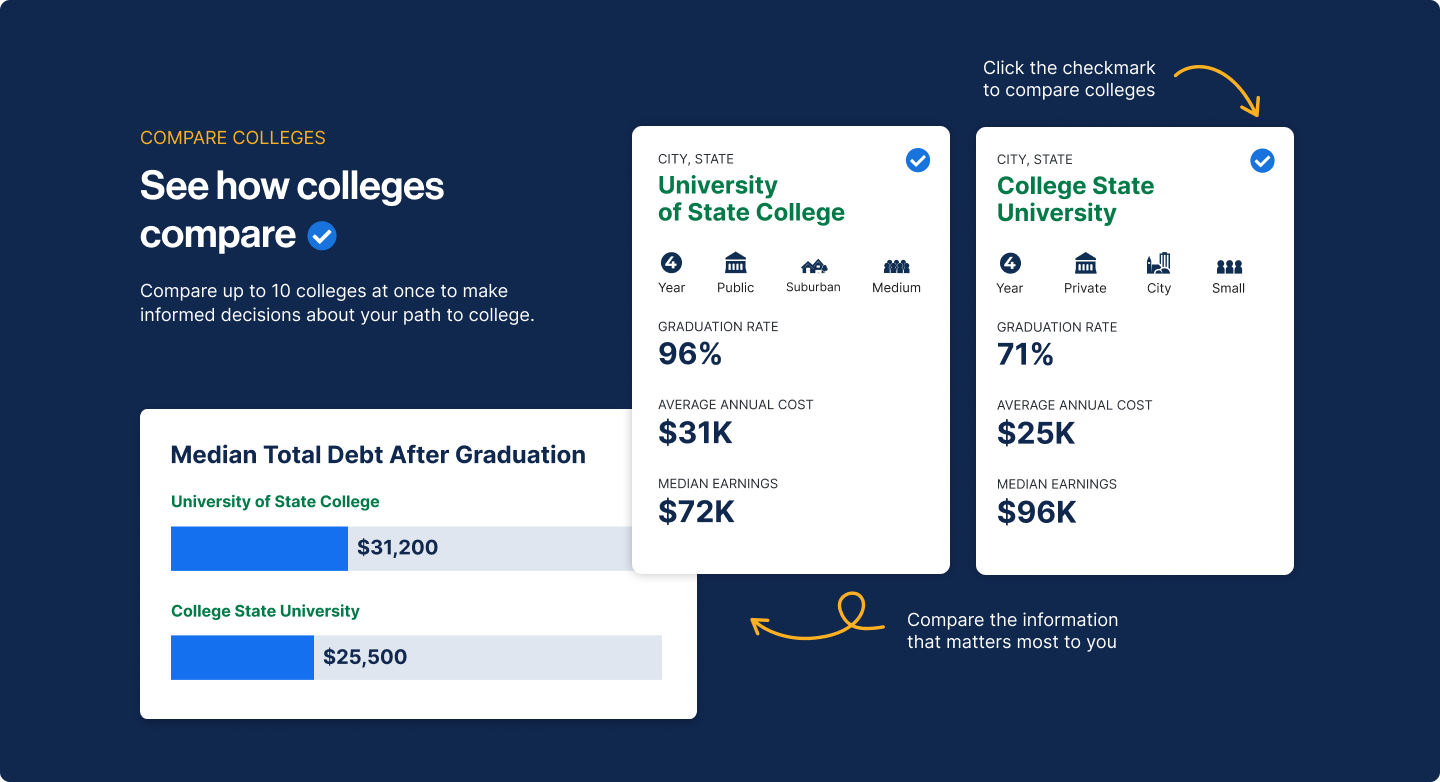1440x782 pixels.
Task: Open the University of State College card title
Action: tap(751, 199)
